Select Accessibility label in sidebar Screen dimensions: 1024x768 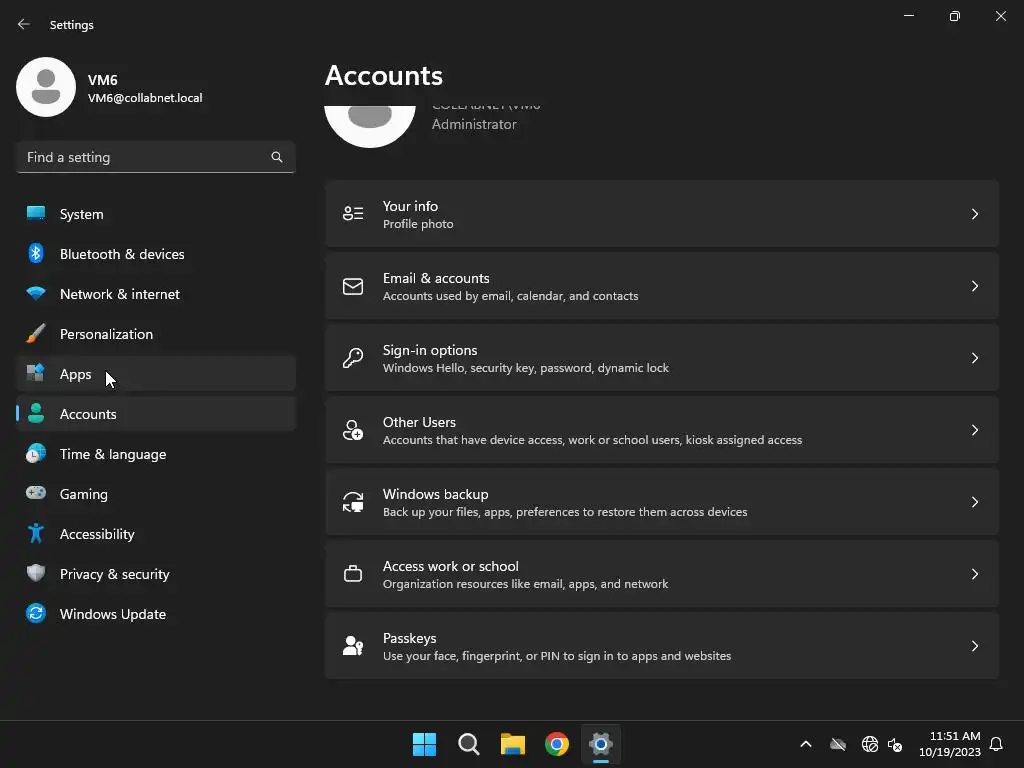pyautogui.click(x=97, y=534)
